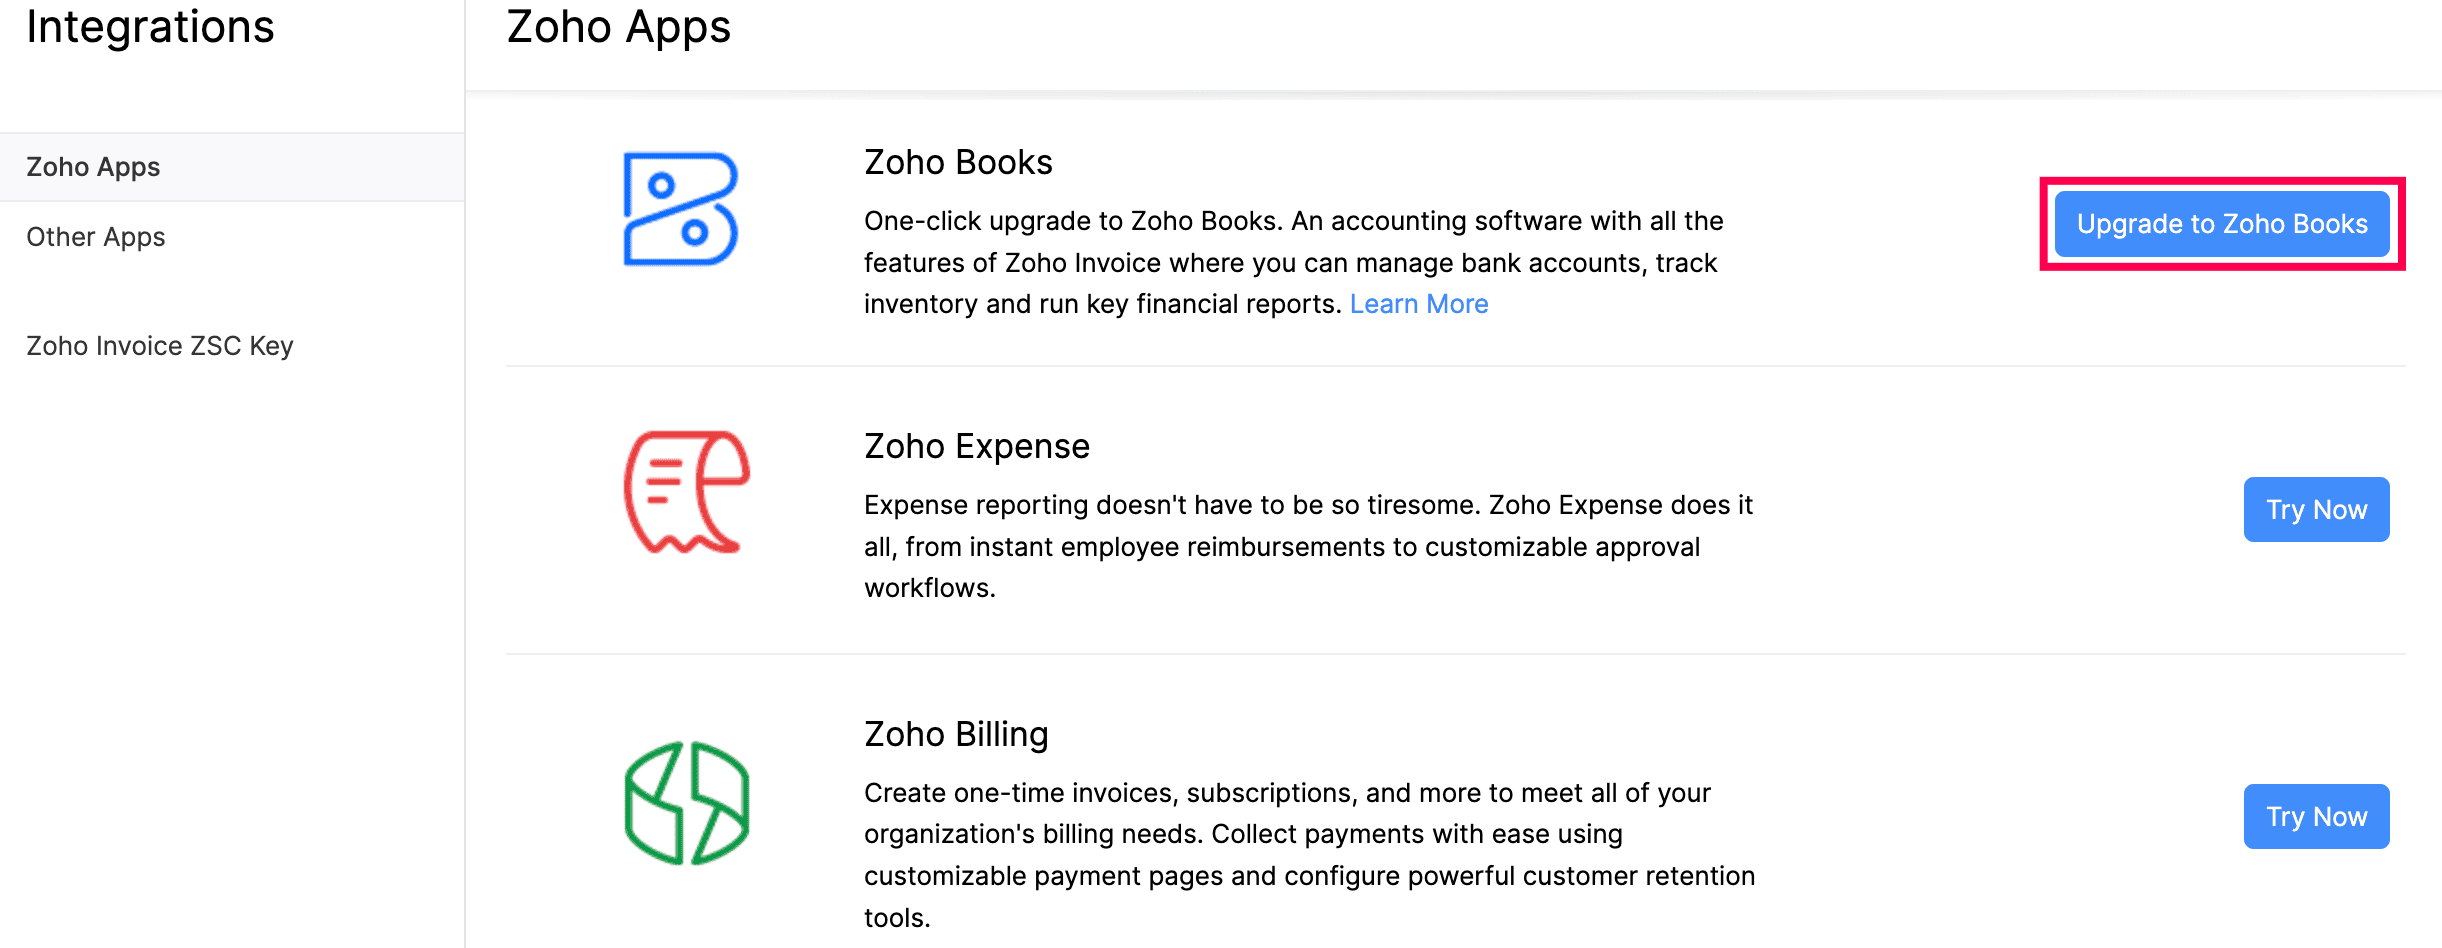Click the green Zoho Billing logo icon

point(686,803)
